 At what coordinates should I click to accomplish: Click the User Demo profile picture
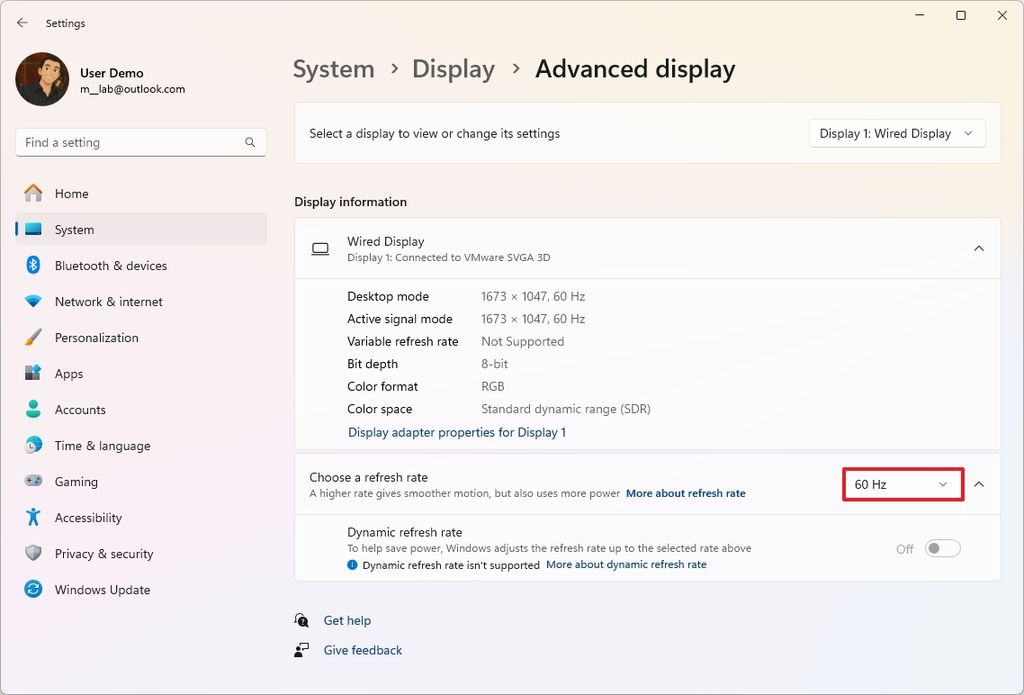pyautogui.click(x=42, y=79)
